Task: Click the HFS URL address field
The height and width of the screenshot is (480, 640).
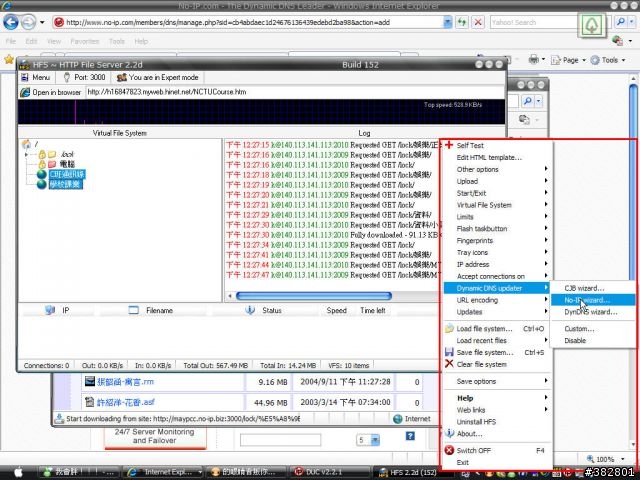Action: (x=295, y=92)
